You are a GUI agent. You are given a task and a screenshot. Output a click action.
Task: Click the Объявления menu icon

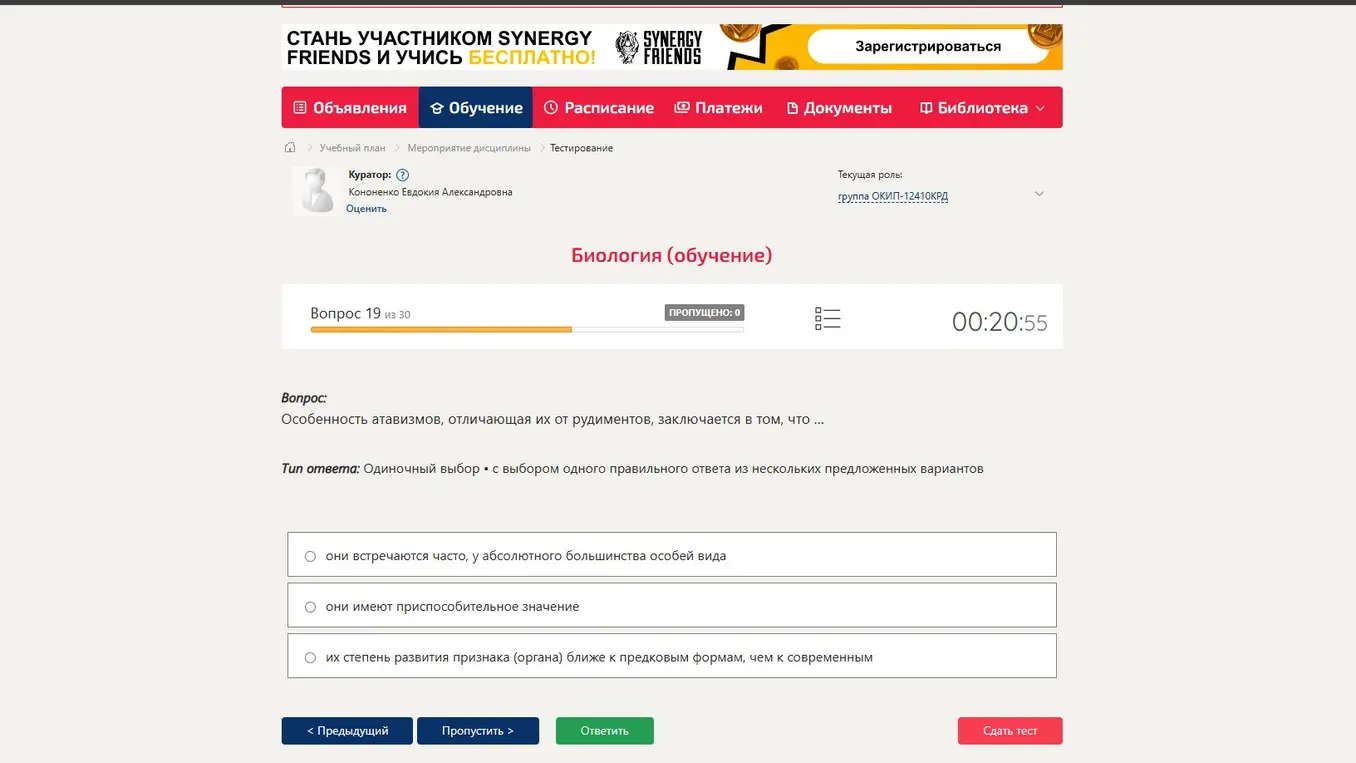click(x=300, y=108)
